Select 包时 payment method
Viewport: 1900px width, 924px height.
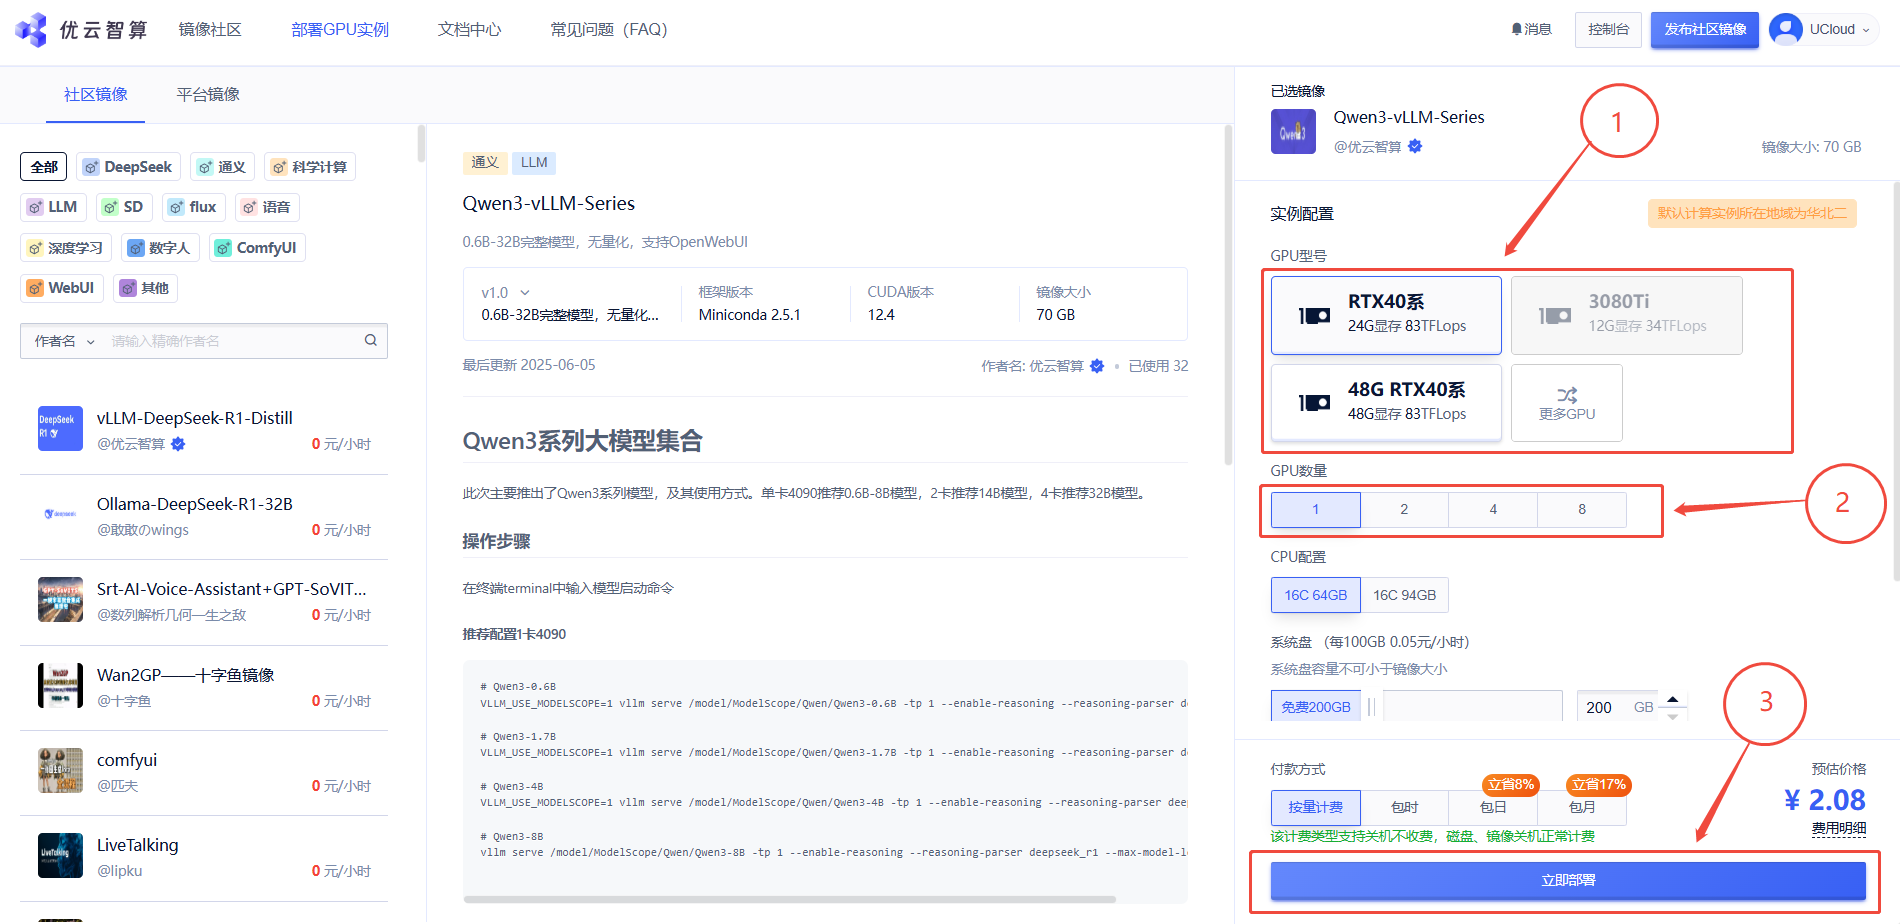1404,807
